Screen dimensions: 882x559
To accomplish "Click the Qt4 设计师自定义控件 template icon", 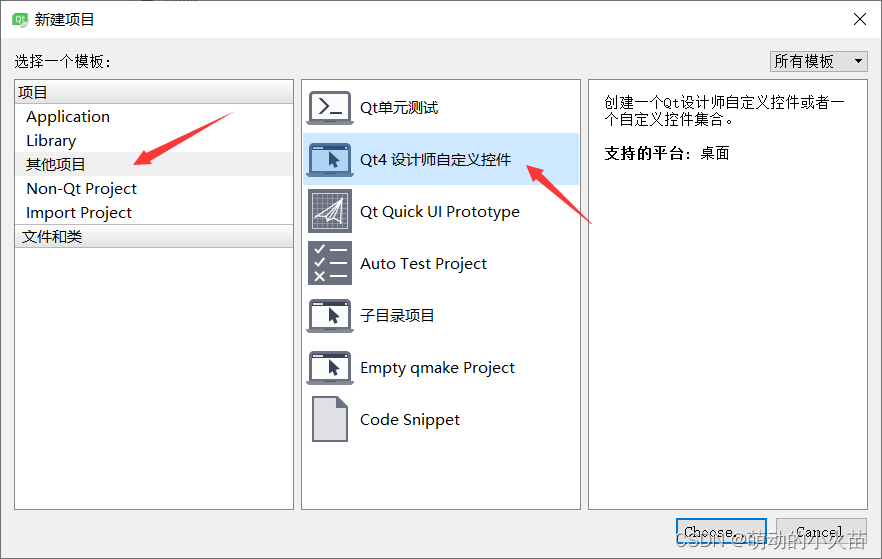I will 330,160.
